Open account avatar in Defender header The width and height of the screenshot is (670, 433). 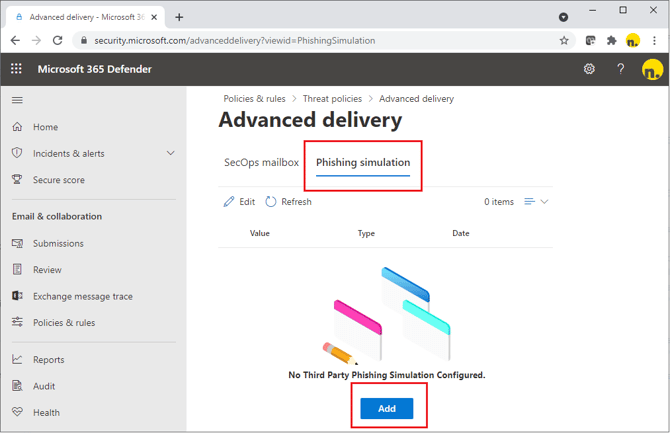click(652, 69)
